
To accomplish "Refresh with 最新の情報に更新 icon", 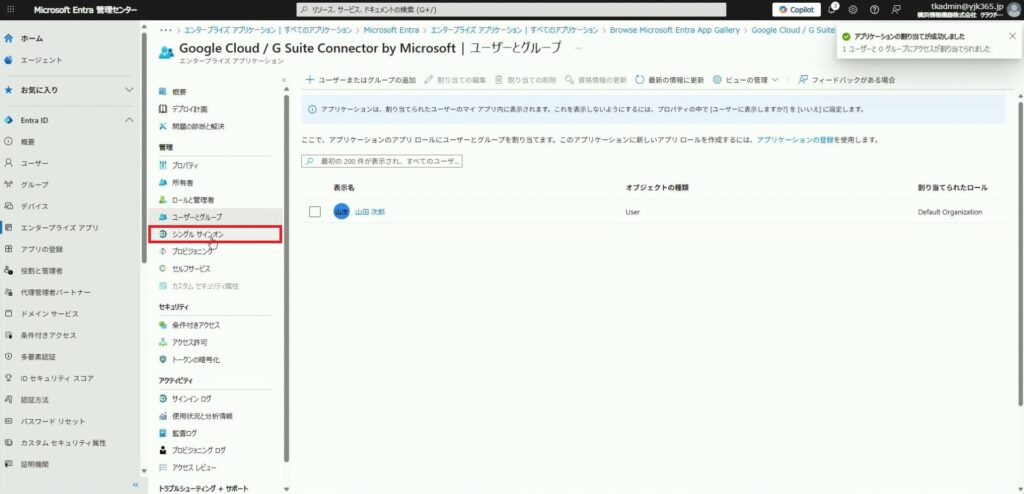I will click(639, 79).
